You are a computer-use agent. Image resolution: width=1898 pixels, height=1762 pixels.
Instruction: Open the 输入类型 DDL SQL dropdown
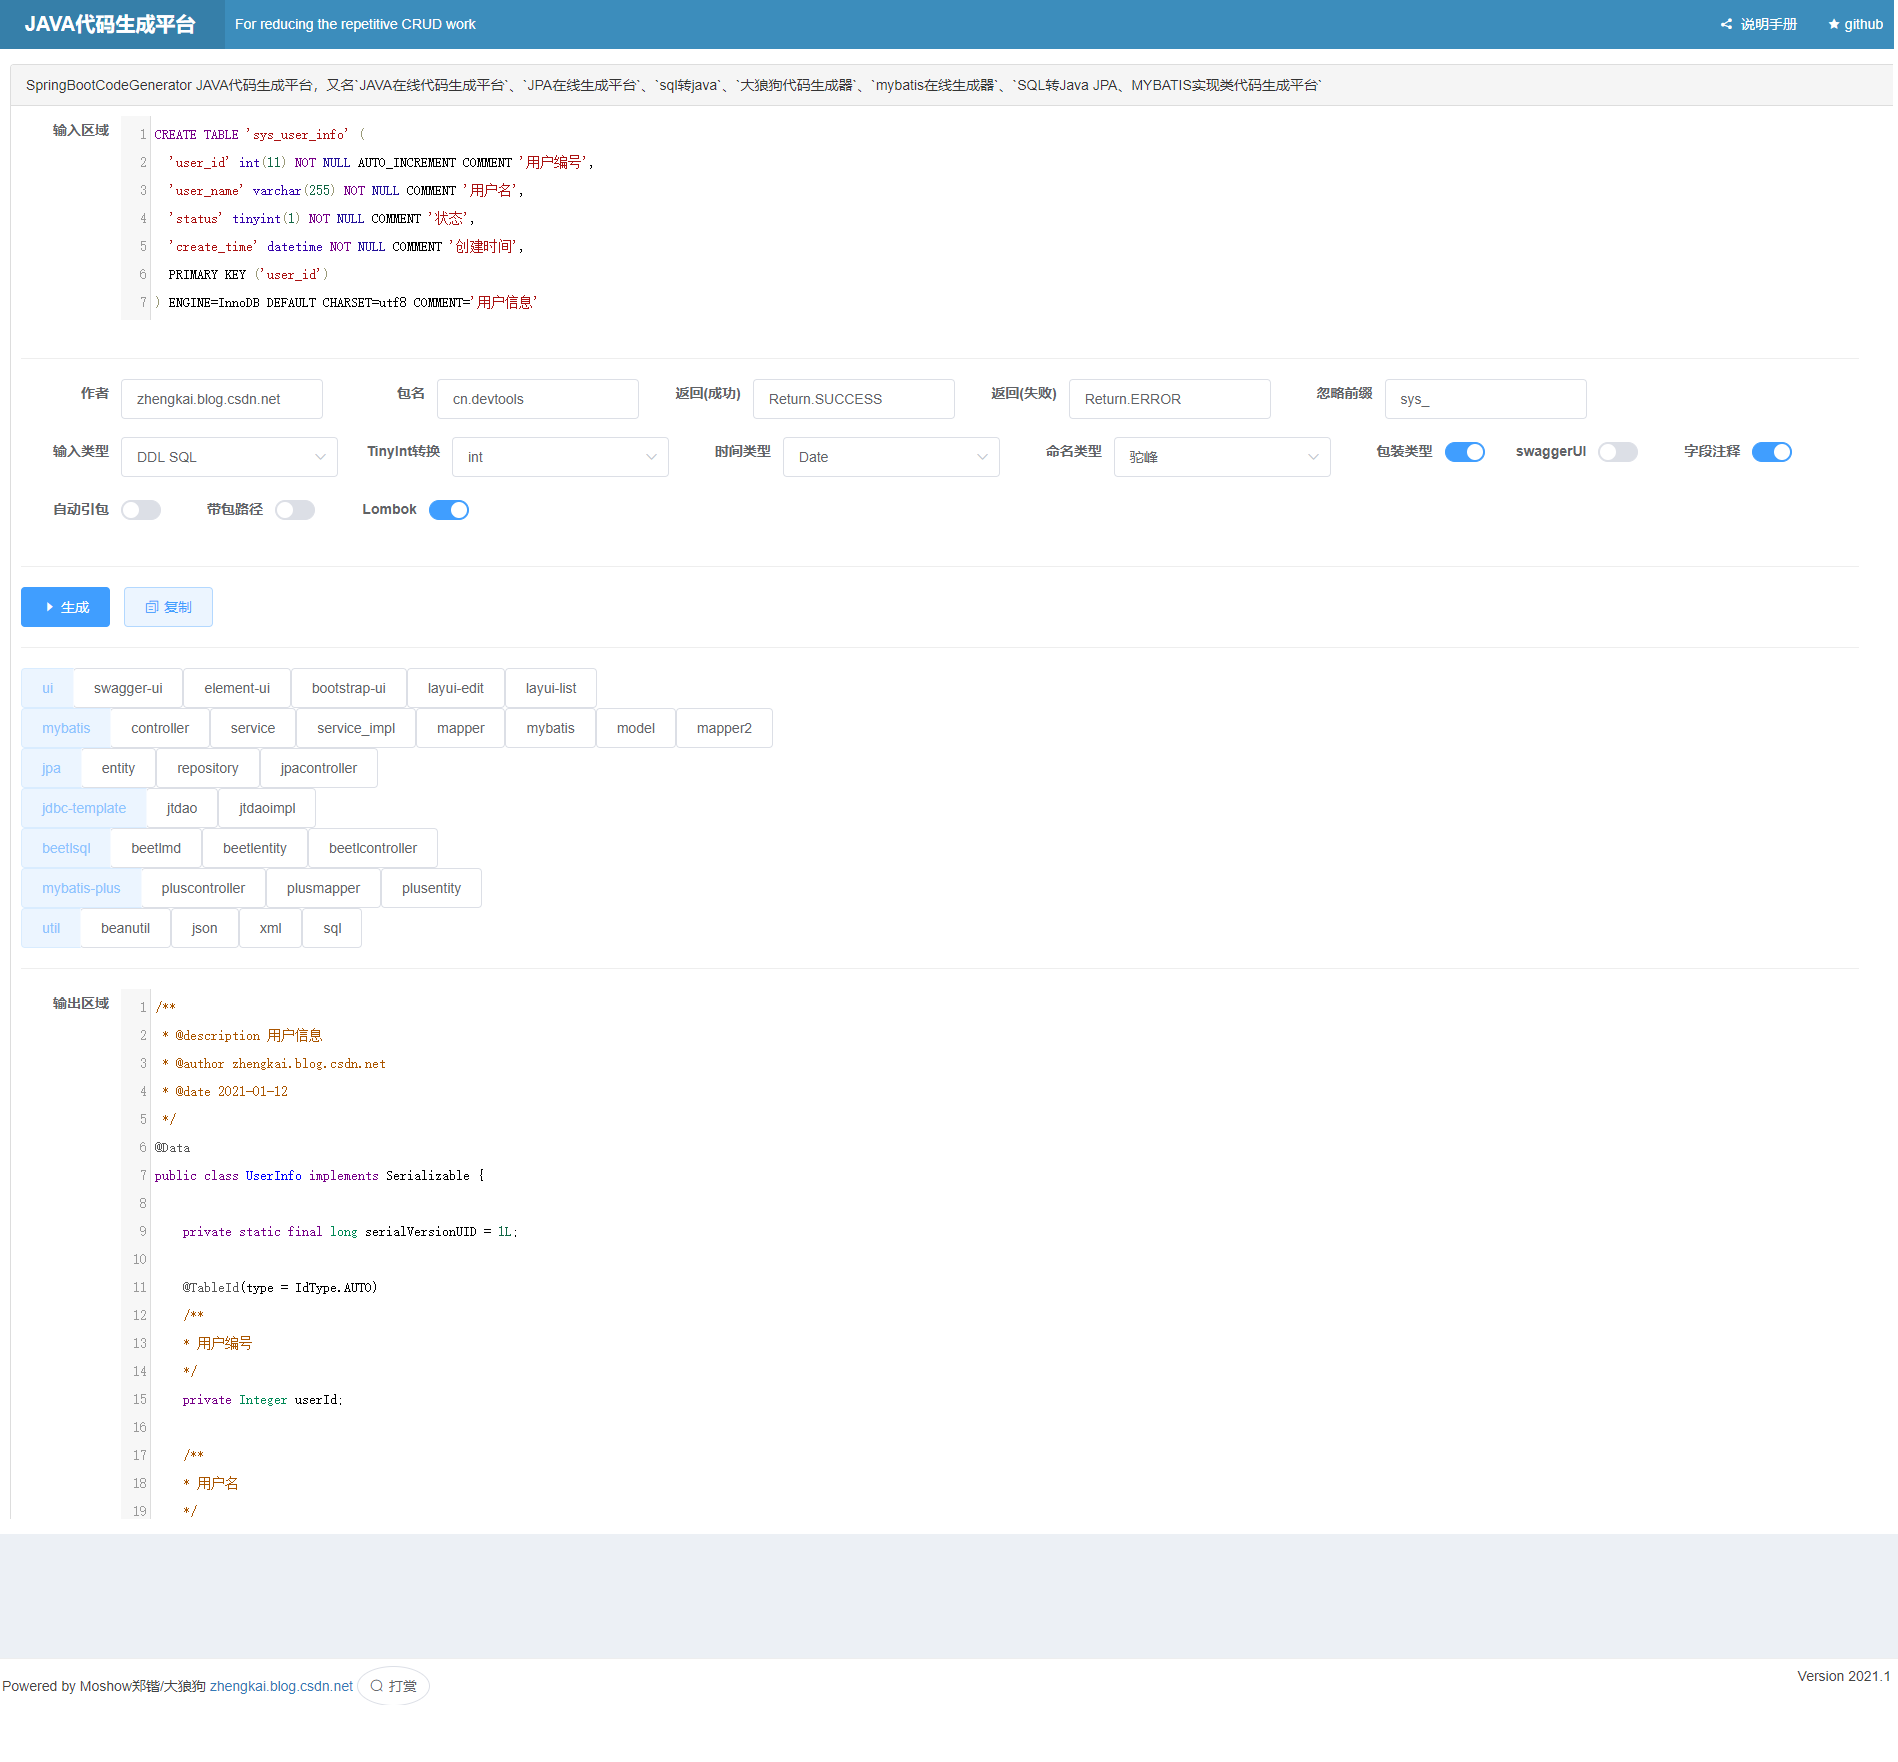(229, 457)
